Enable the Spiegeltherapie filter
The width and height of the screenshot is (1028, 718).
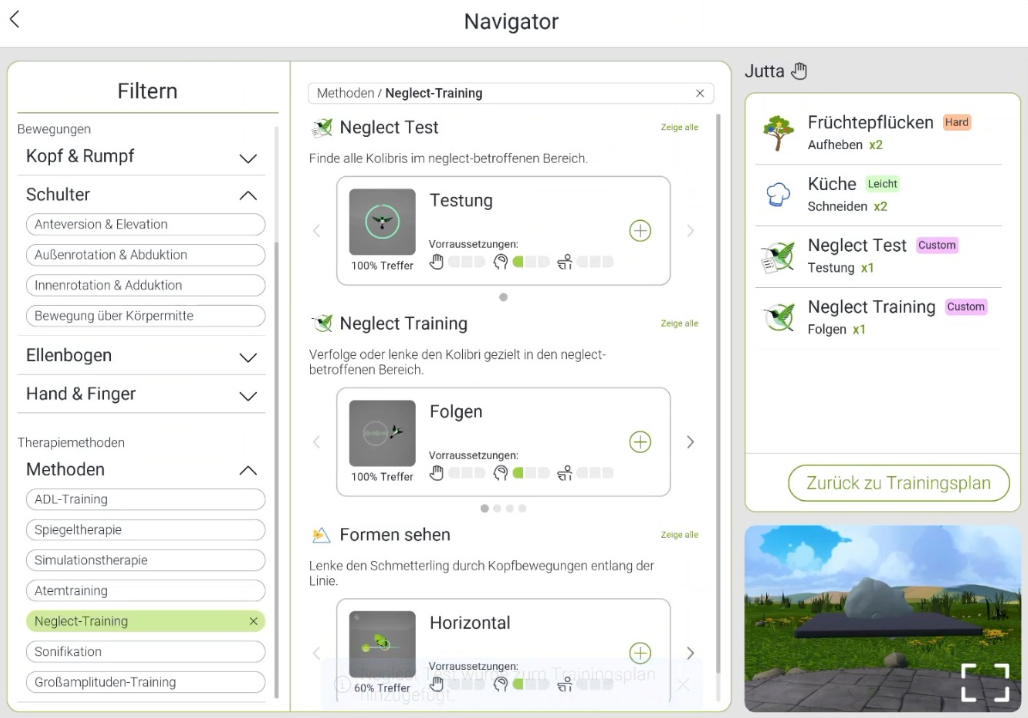(145, 530)
